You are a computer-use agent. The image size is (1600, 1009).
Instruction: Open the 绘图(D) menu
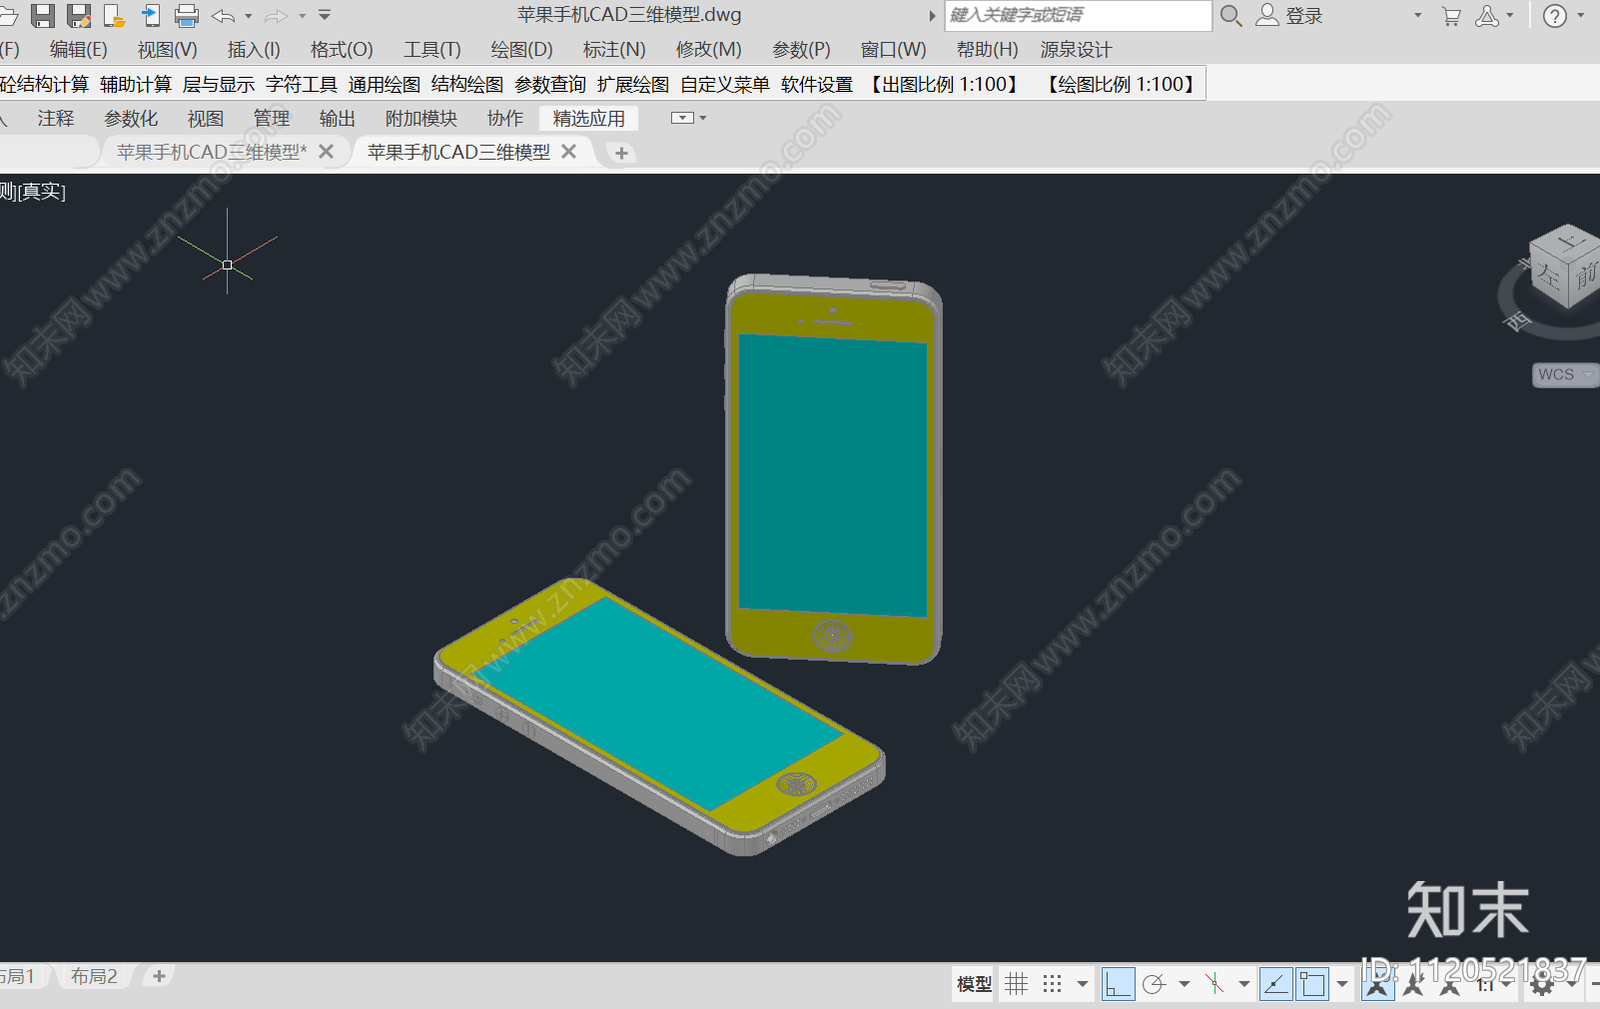point(522,50)
